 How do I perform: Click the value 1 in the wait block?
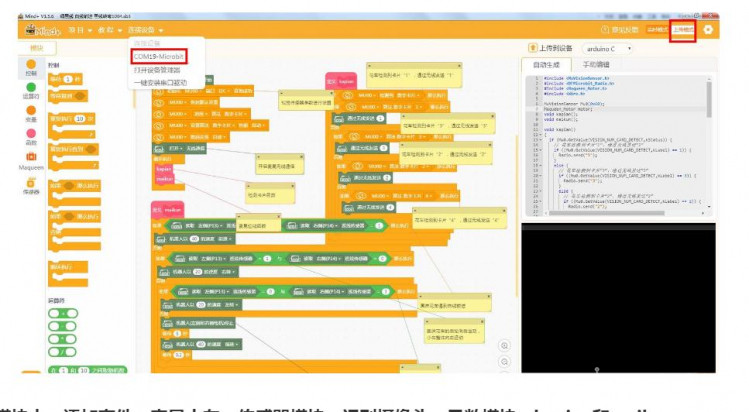pyautogui.click(x=68, y=79)
